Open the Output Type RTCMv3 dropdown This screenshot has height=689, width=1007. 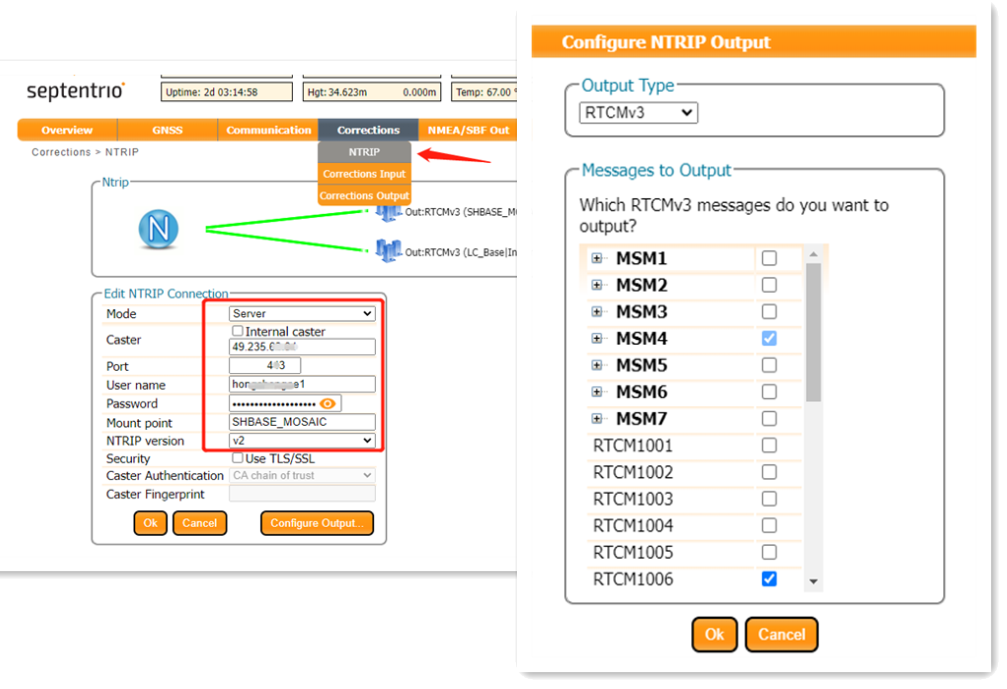coord(638,113)
